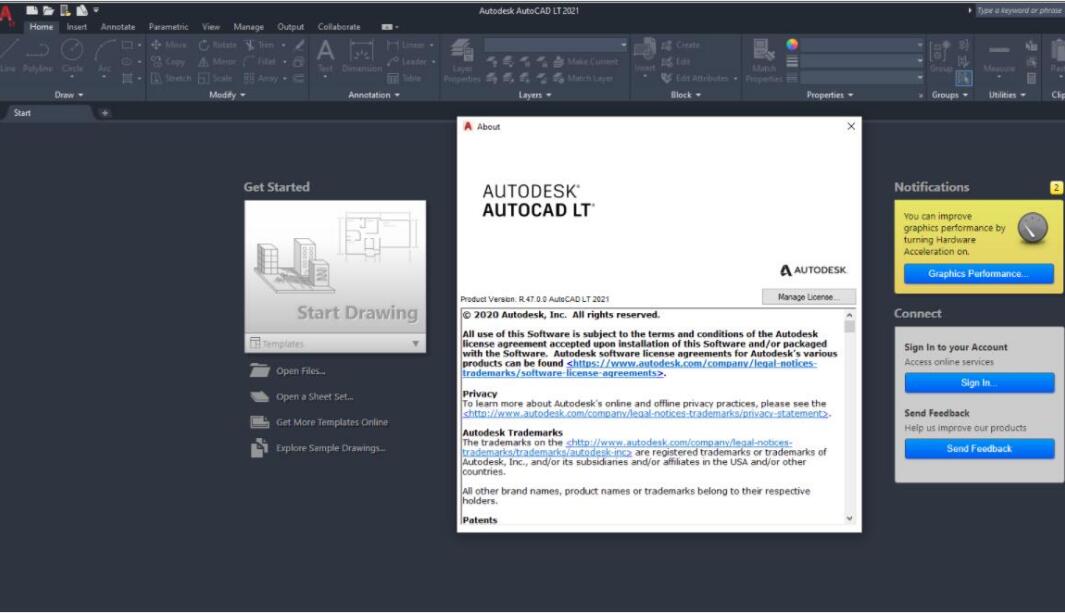Expand the Properties panel
The image size is (1065, 613).
tap(829, 95)
